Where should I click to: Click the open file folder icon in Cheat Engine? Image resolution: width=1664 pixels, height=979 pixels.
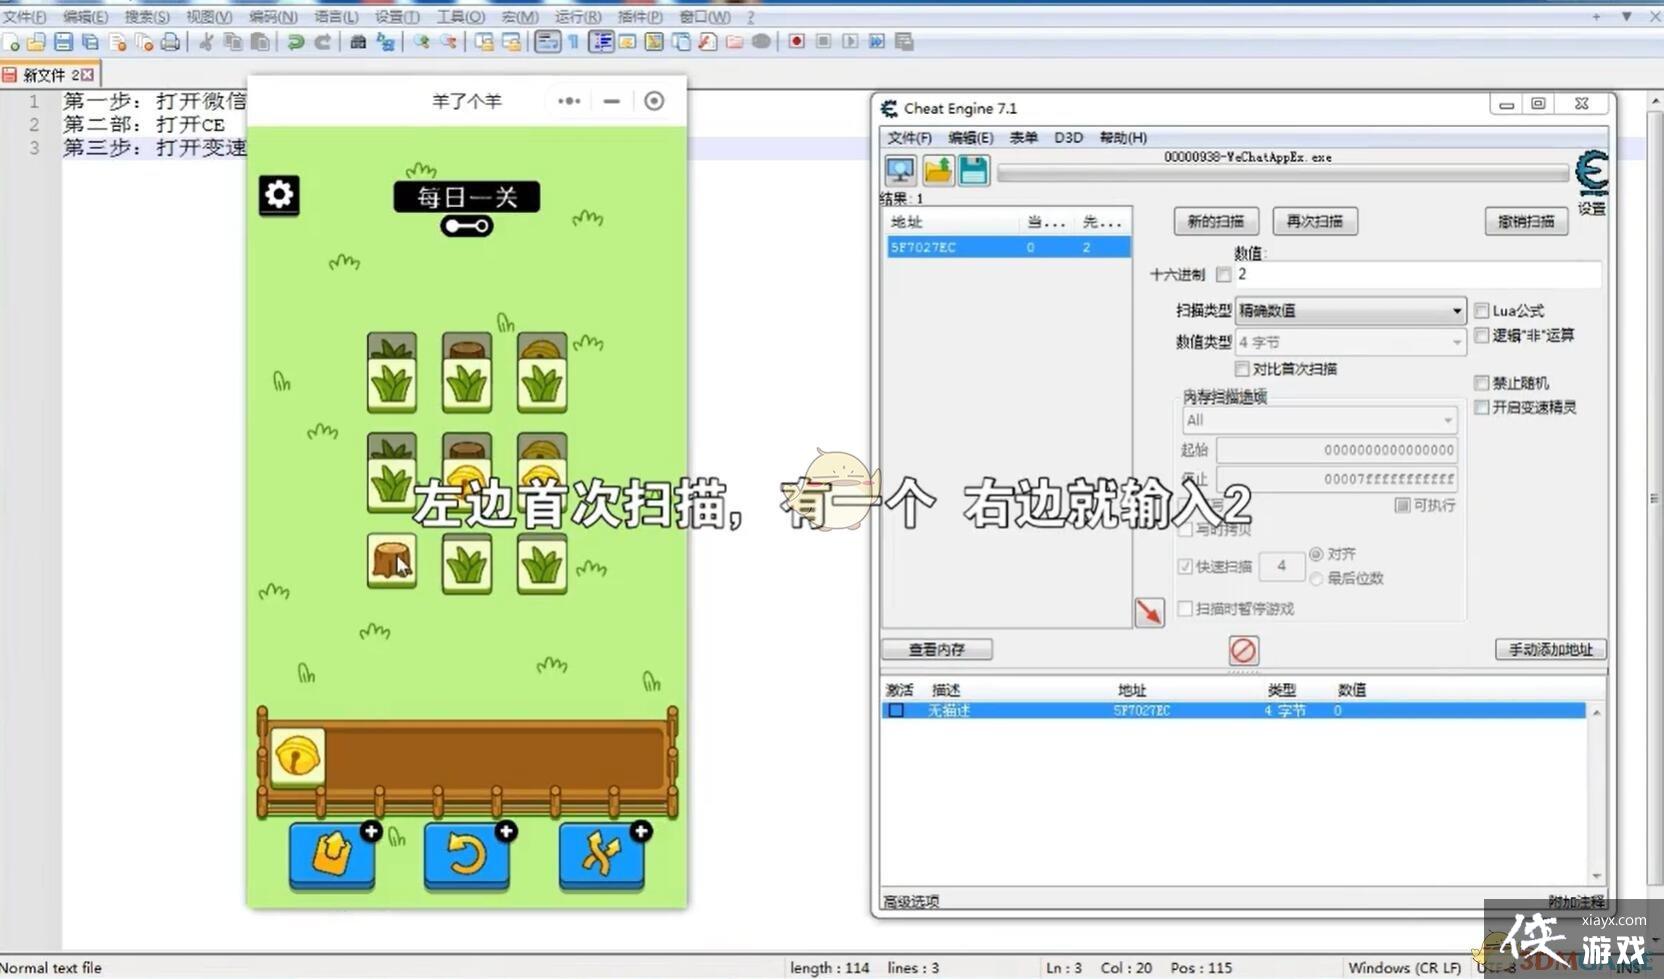point(938,171)
